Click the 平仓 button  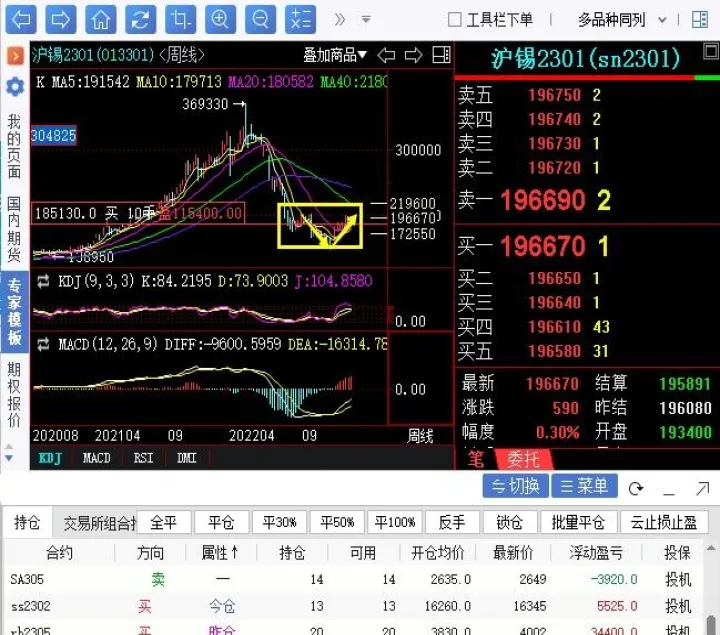click(221, 522)
